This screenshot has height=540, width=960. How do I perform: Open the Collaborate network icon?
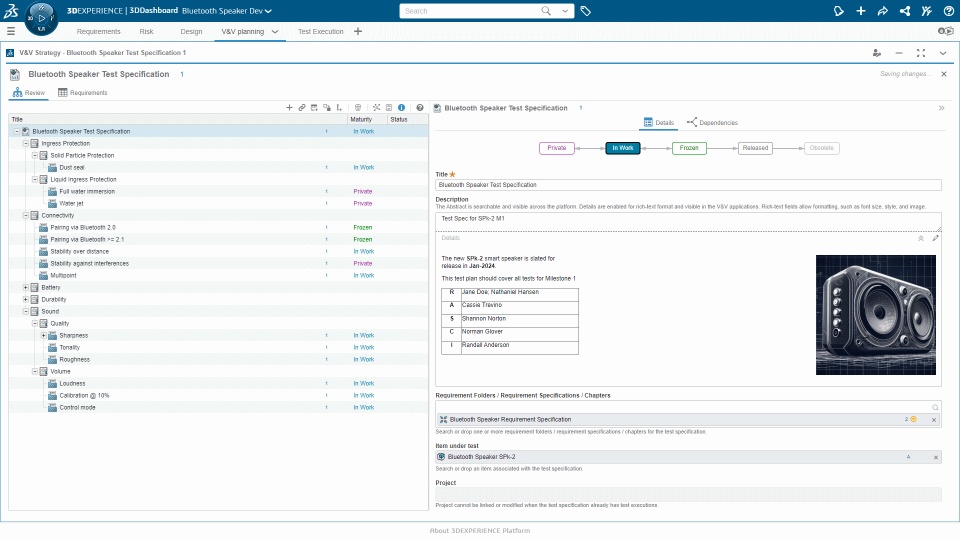(904, 11)
